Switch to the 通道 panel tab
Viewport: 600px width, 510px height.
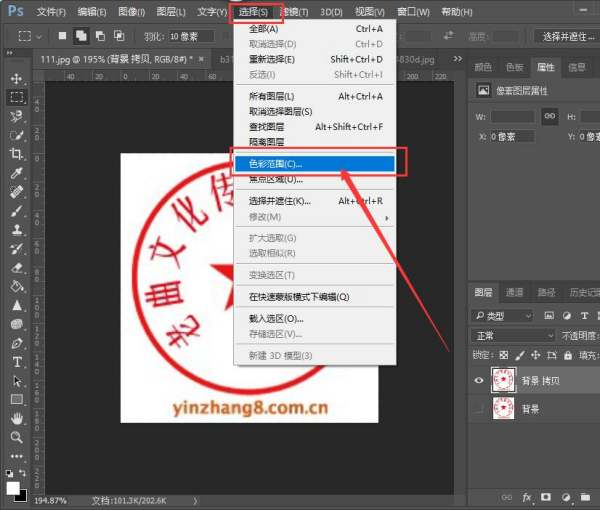(x=514, y=293)
